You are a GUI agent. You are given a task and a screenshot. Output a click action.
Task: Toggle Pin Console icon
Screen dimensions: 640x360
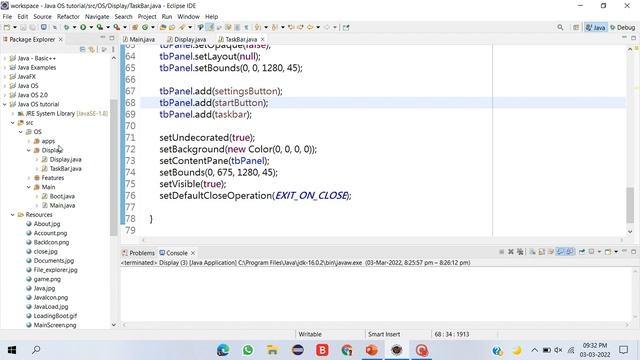(x=582, y=252)
